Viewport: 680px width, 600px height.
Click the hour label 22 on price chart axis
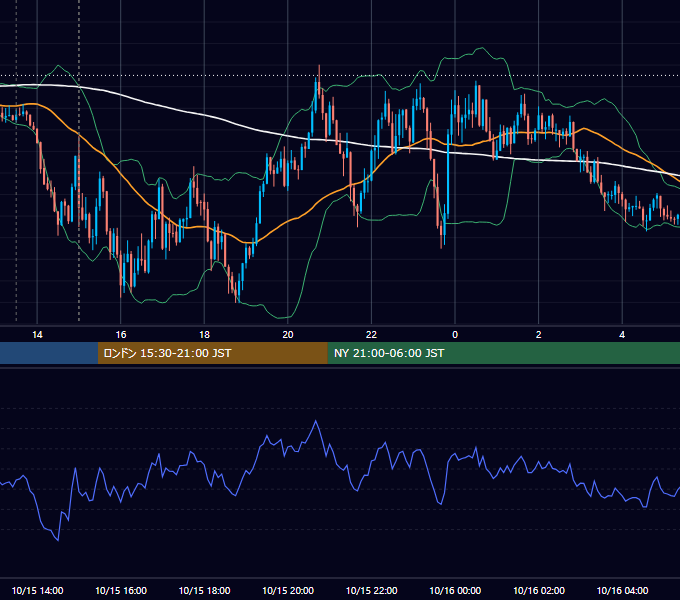tap(371, 335)
